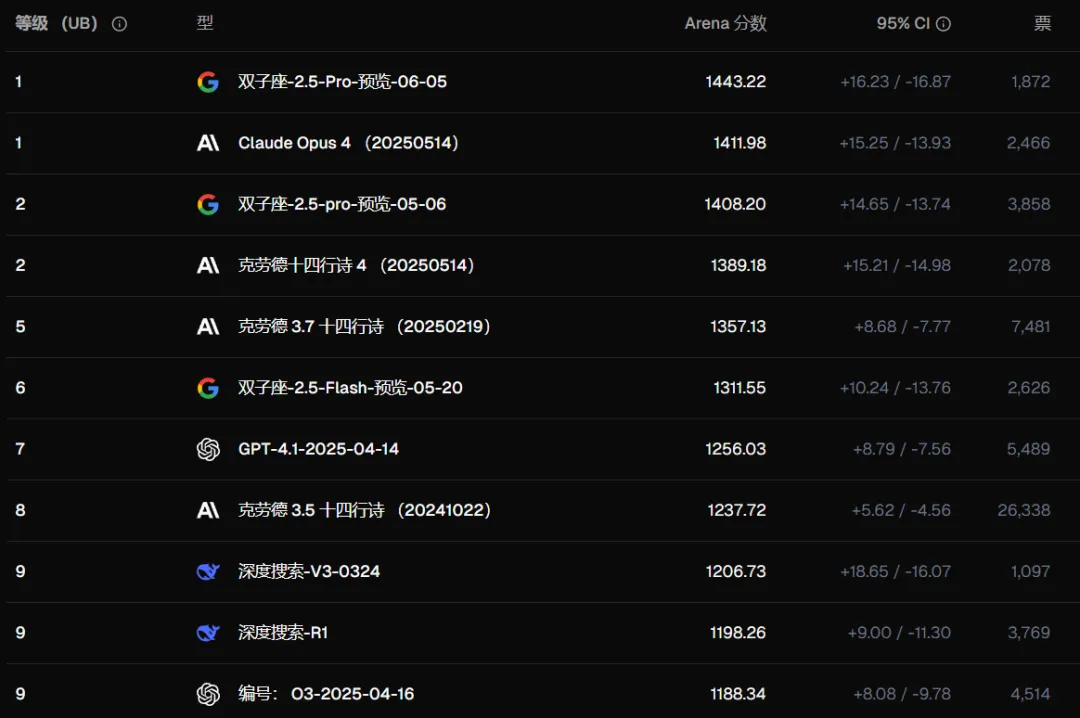Click the 26,338 votes cell

(x=1023, y=510)
